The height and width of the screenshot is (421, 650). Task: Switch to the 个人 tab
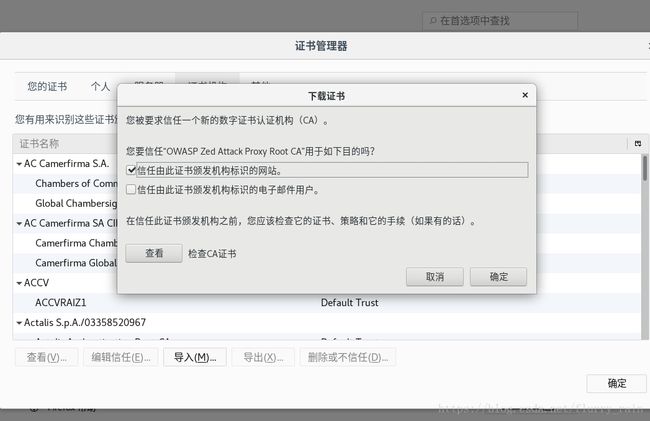click(100, 87)
